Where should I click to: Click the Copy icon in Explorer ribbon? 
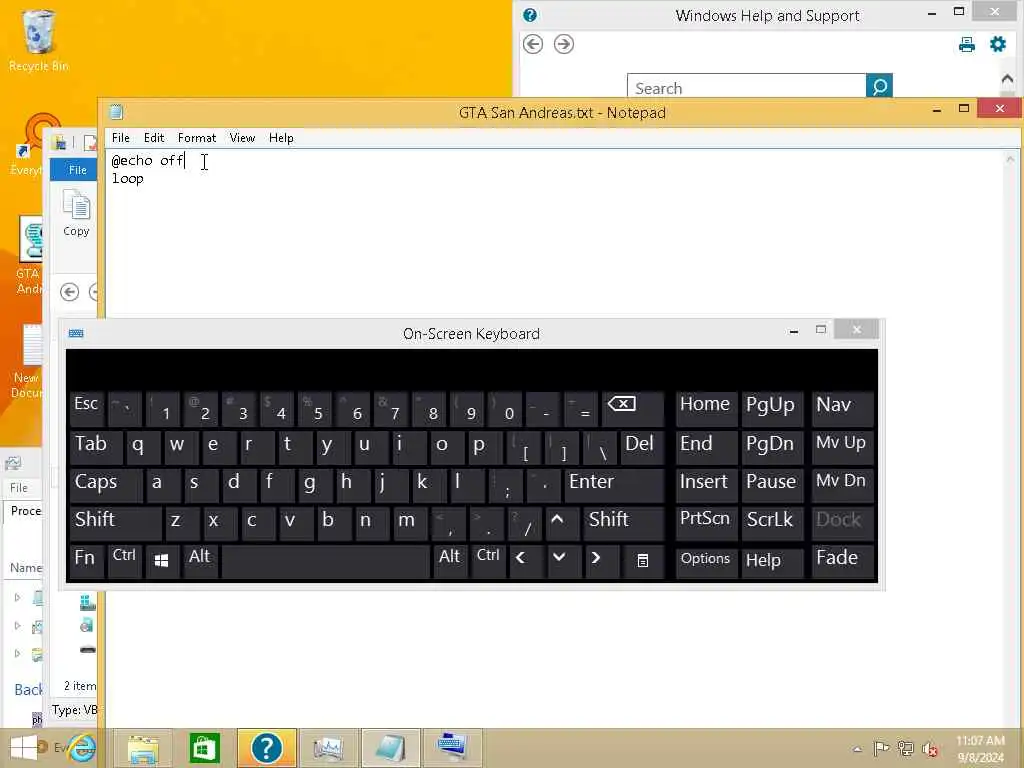[76, 213]
